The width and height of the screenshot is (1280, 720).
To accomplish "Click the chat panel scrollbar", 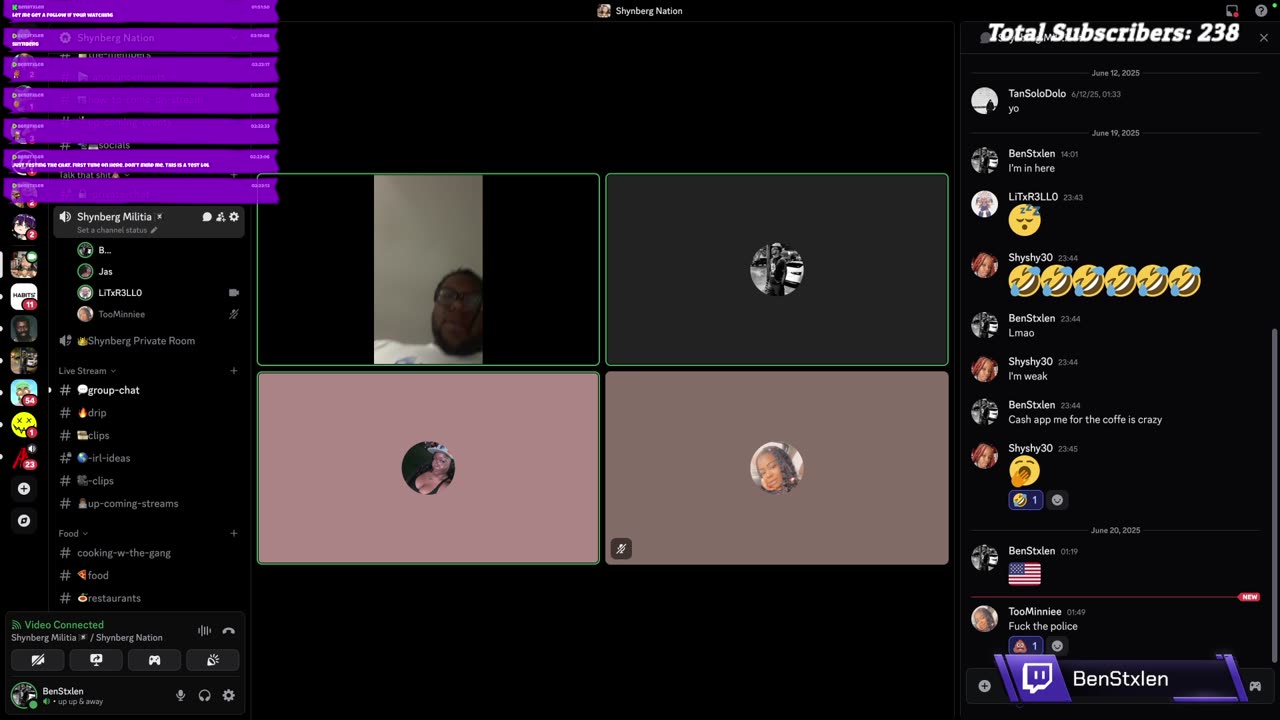I will (x=1274, y=494).
